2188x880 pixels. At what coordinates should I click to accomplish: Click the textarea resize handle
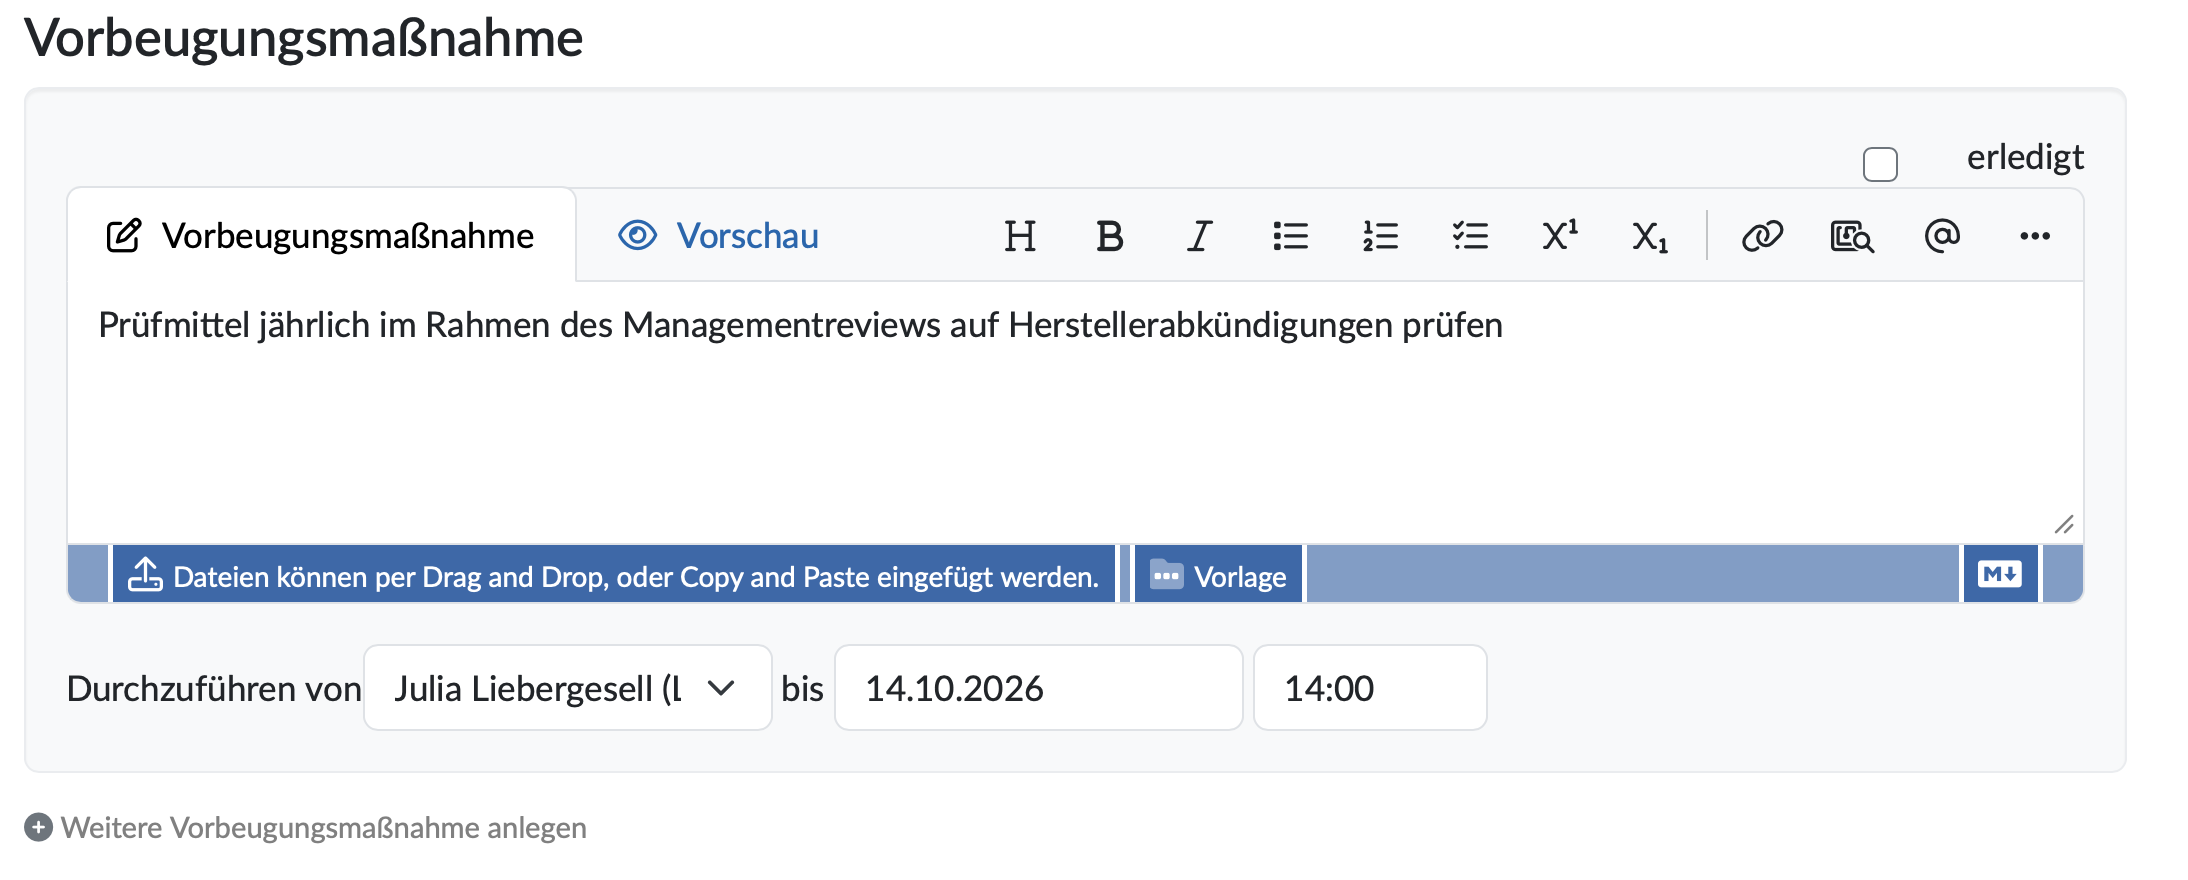pos(2064,524)
